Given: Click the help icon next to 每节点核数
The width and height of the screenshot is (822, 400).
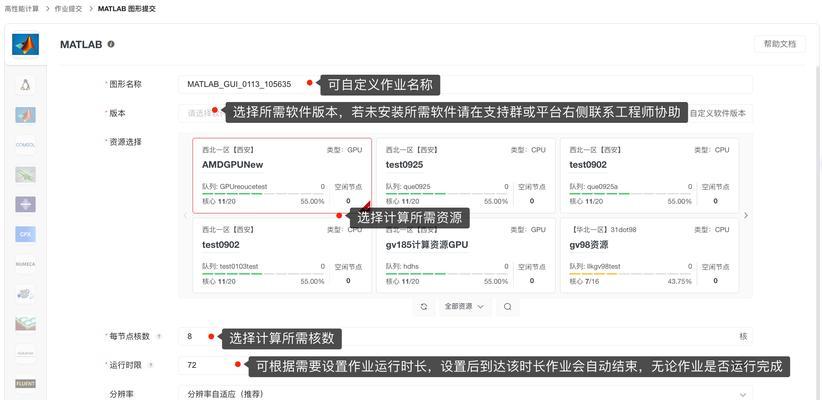Looking at the screenshot, I should 159,337.
